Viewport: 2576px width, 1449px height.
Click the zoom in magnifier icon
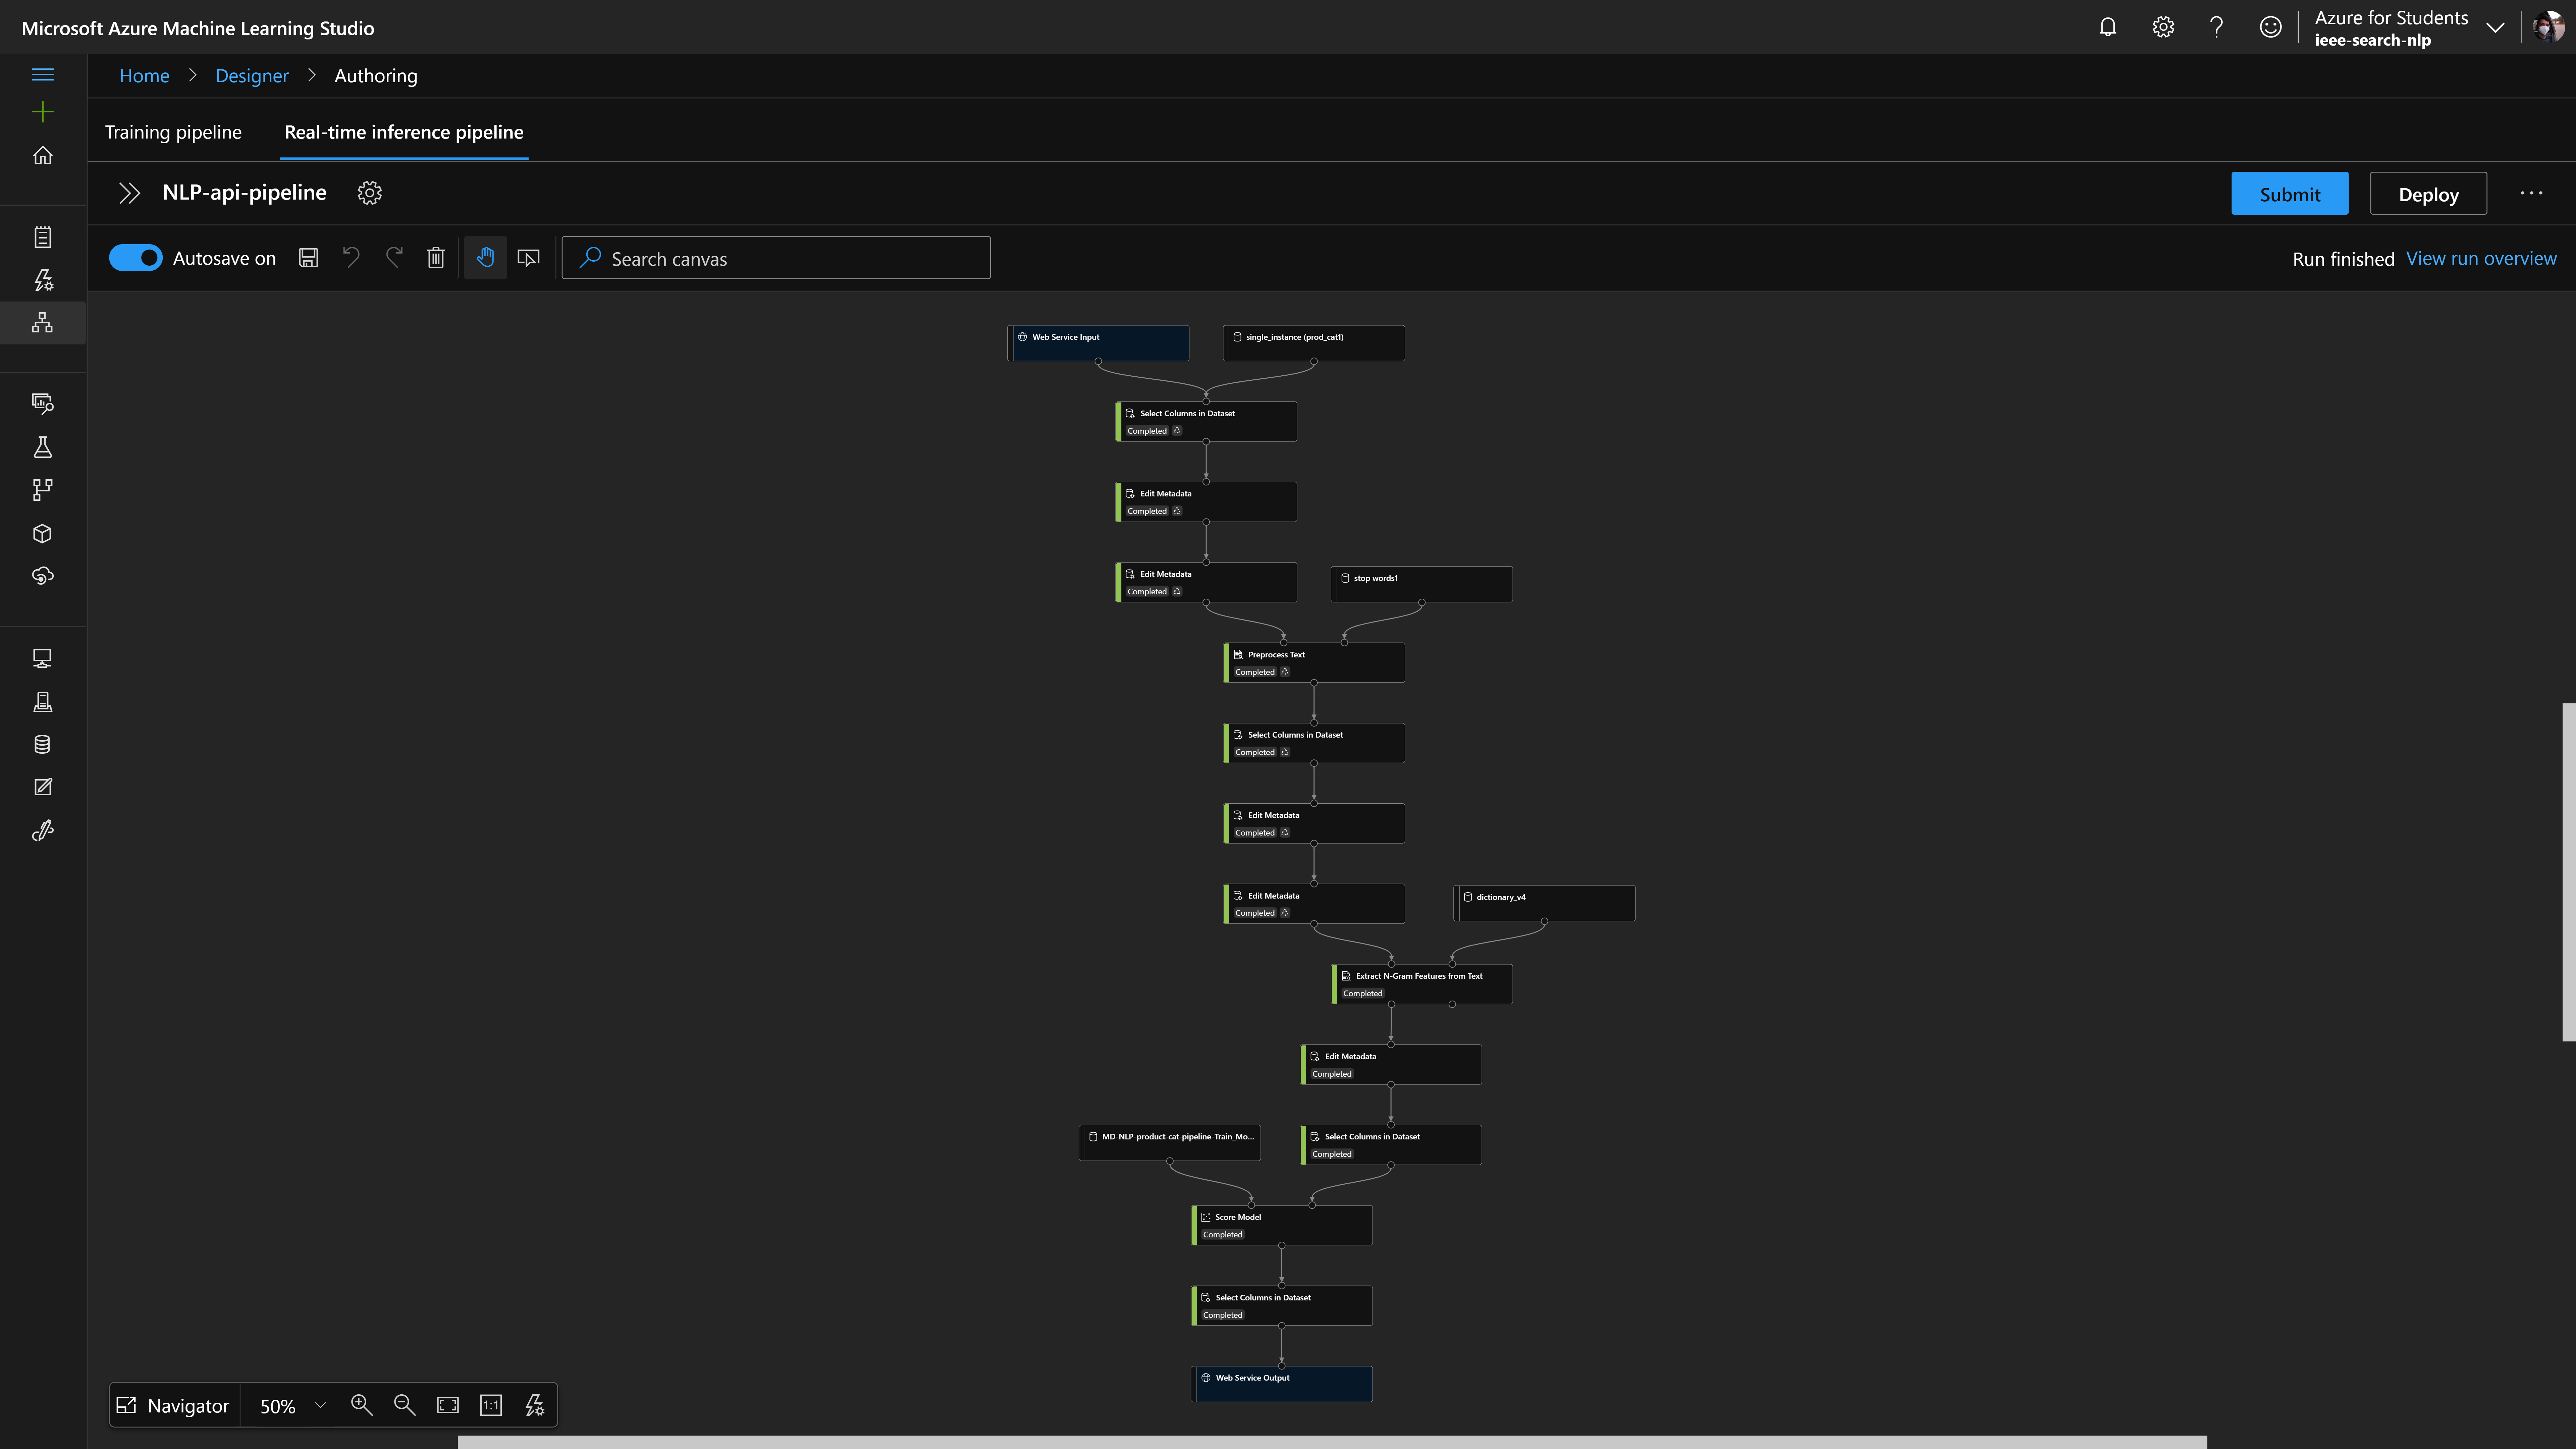point(361,1405)
